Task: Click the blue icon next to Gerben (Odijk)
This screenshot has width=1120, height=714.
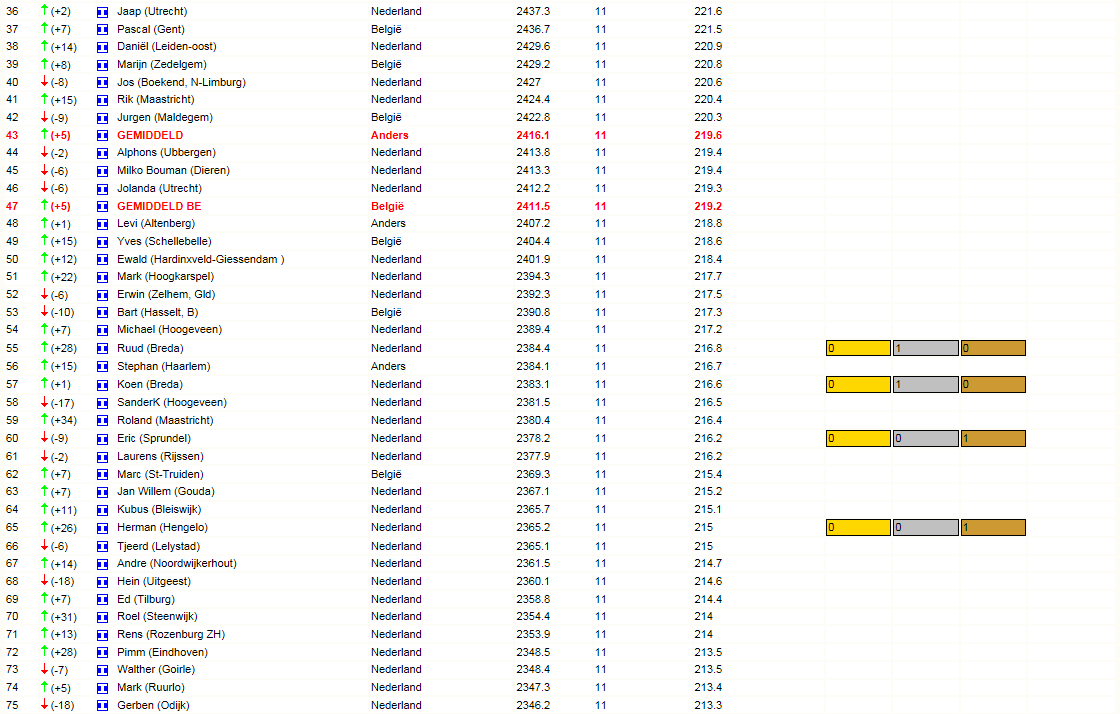Action: tap(102, 706)
